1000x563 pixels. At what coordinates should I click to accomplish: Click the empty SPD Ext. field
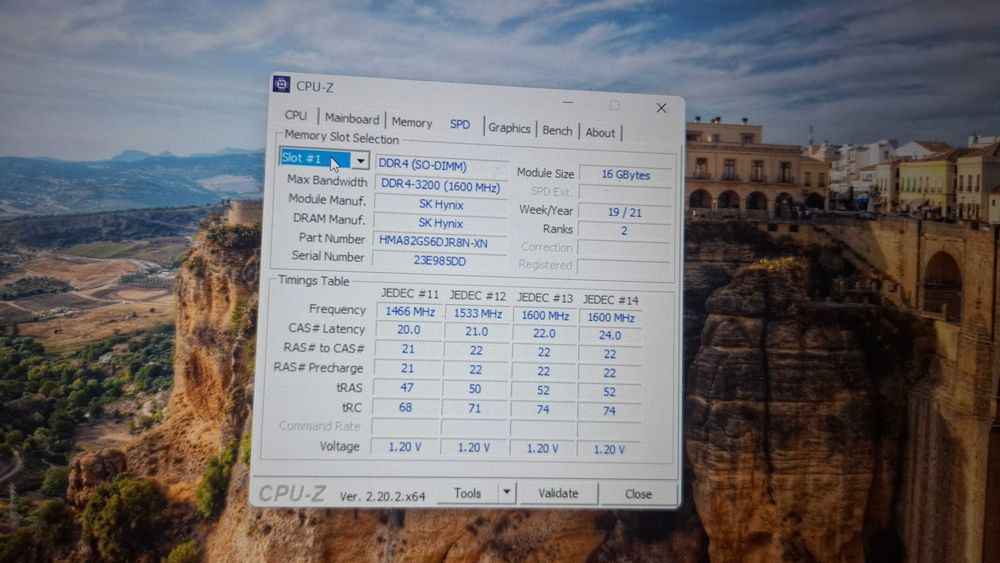(x=625, y=193)
